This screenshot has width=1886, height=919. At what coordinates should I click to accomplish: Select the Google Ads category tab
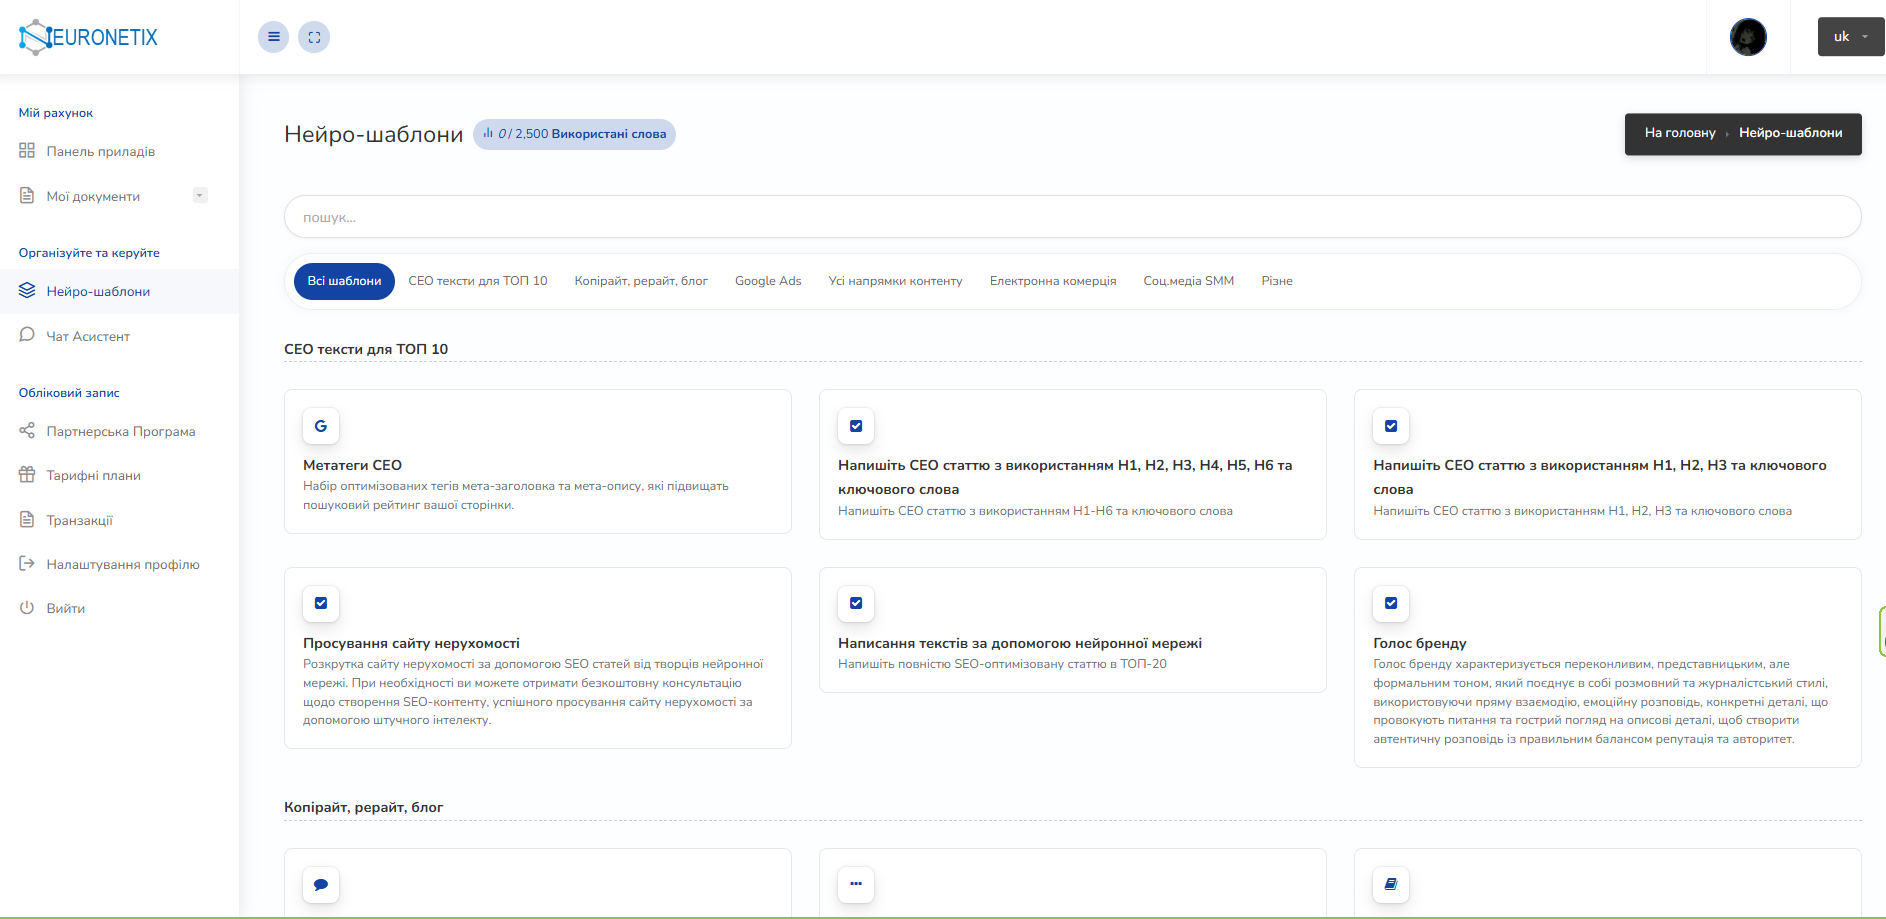click(768, 281)
